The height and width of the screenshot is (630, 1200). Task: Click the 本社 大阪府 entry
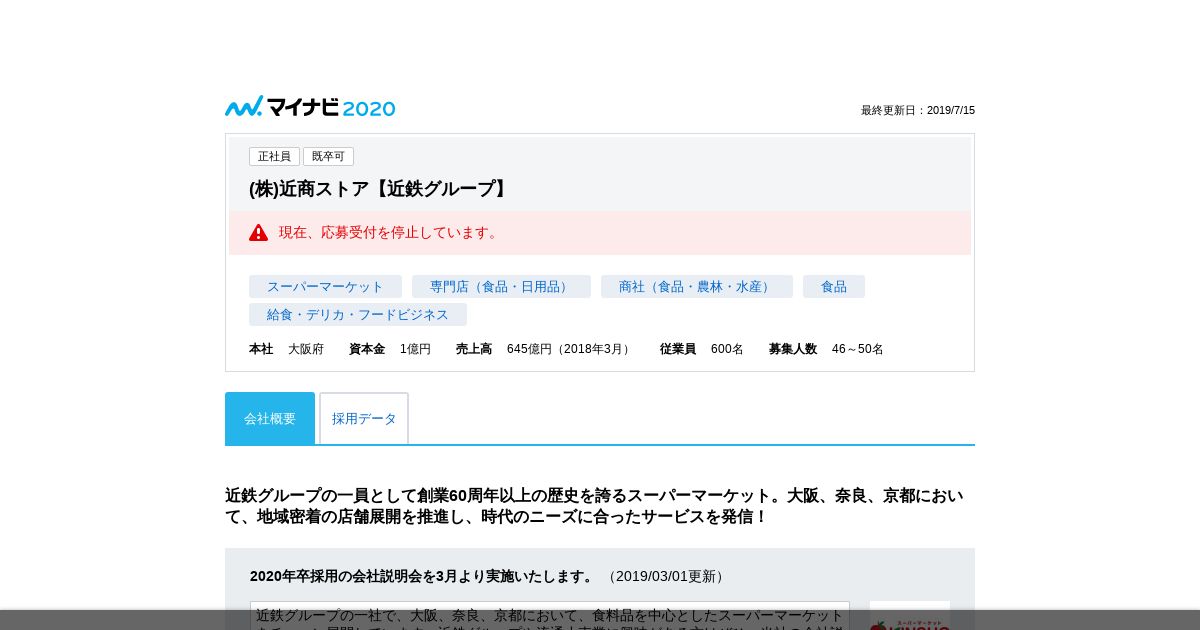pos(287,349)
